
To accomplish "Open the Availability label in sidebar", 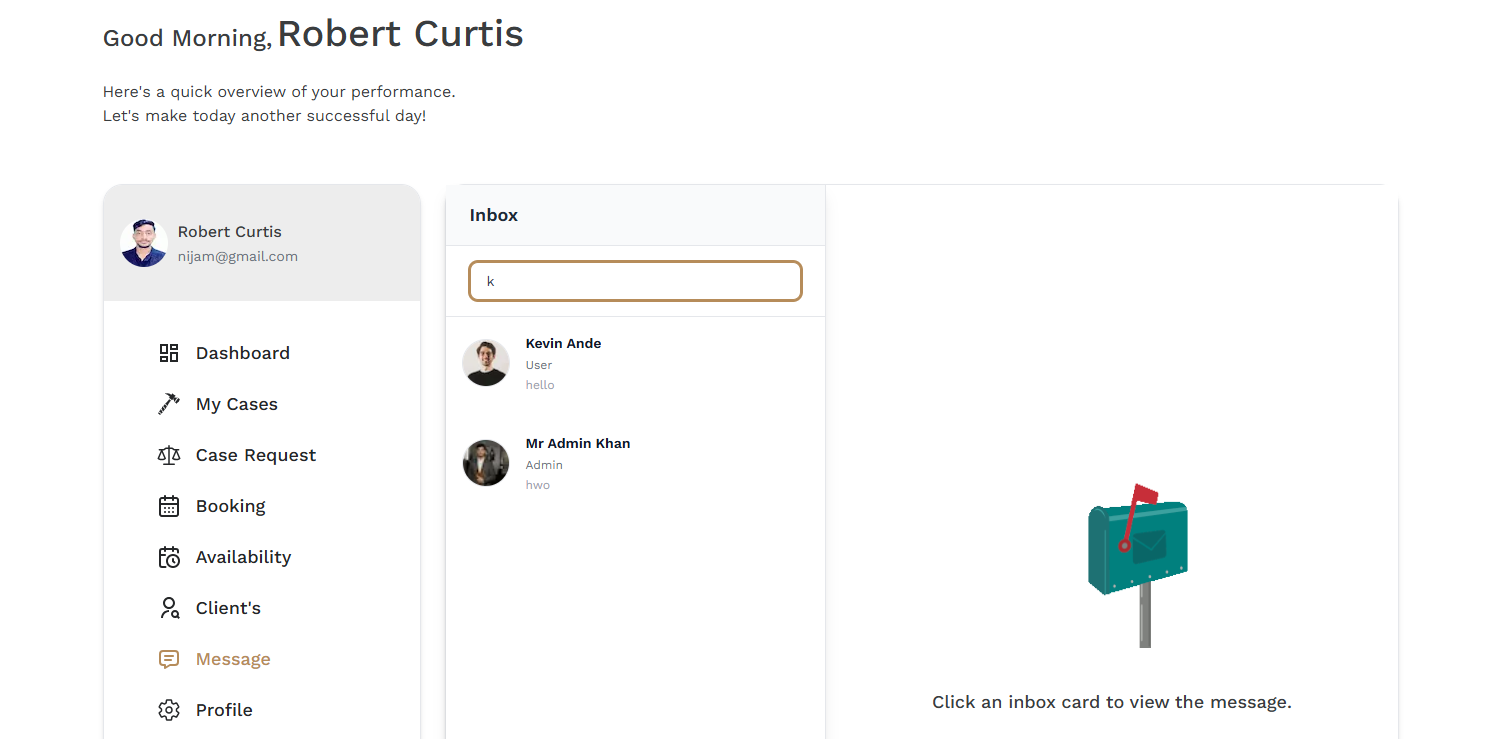I will [x=244, y=557].
